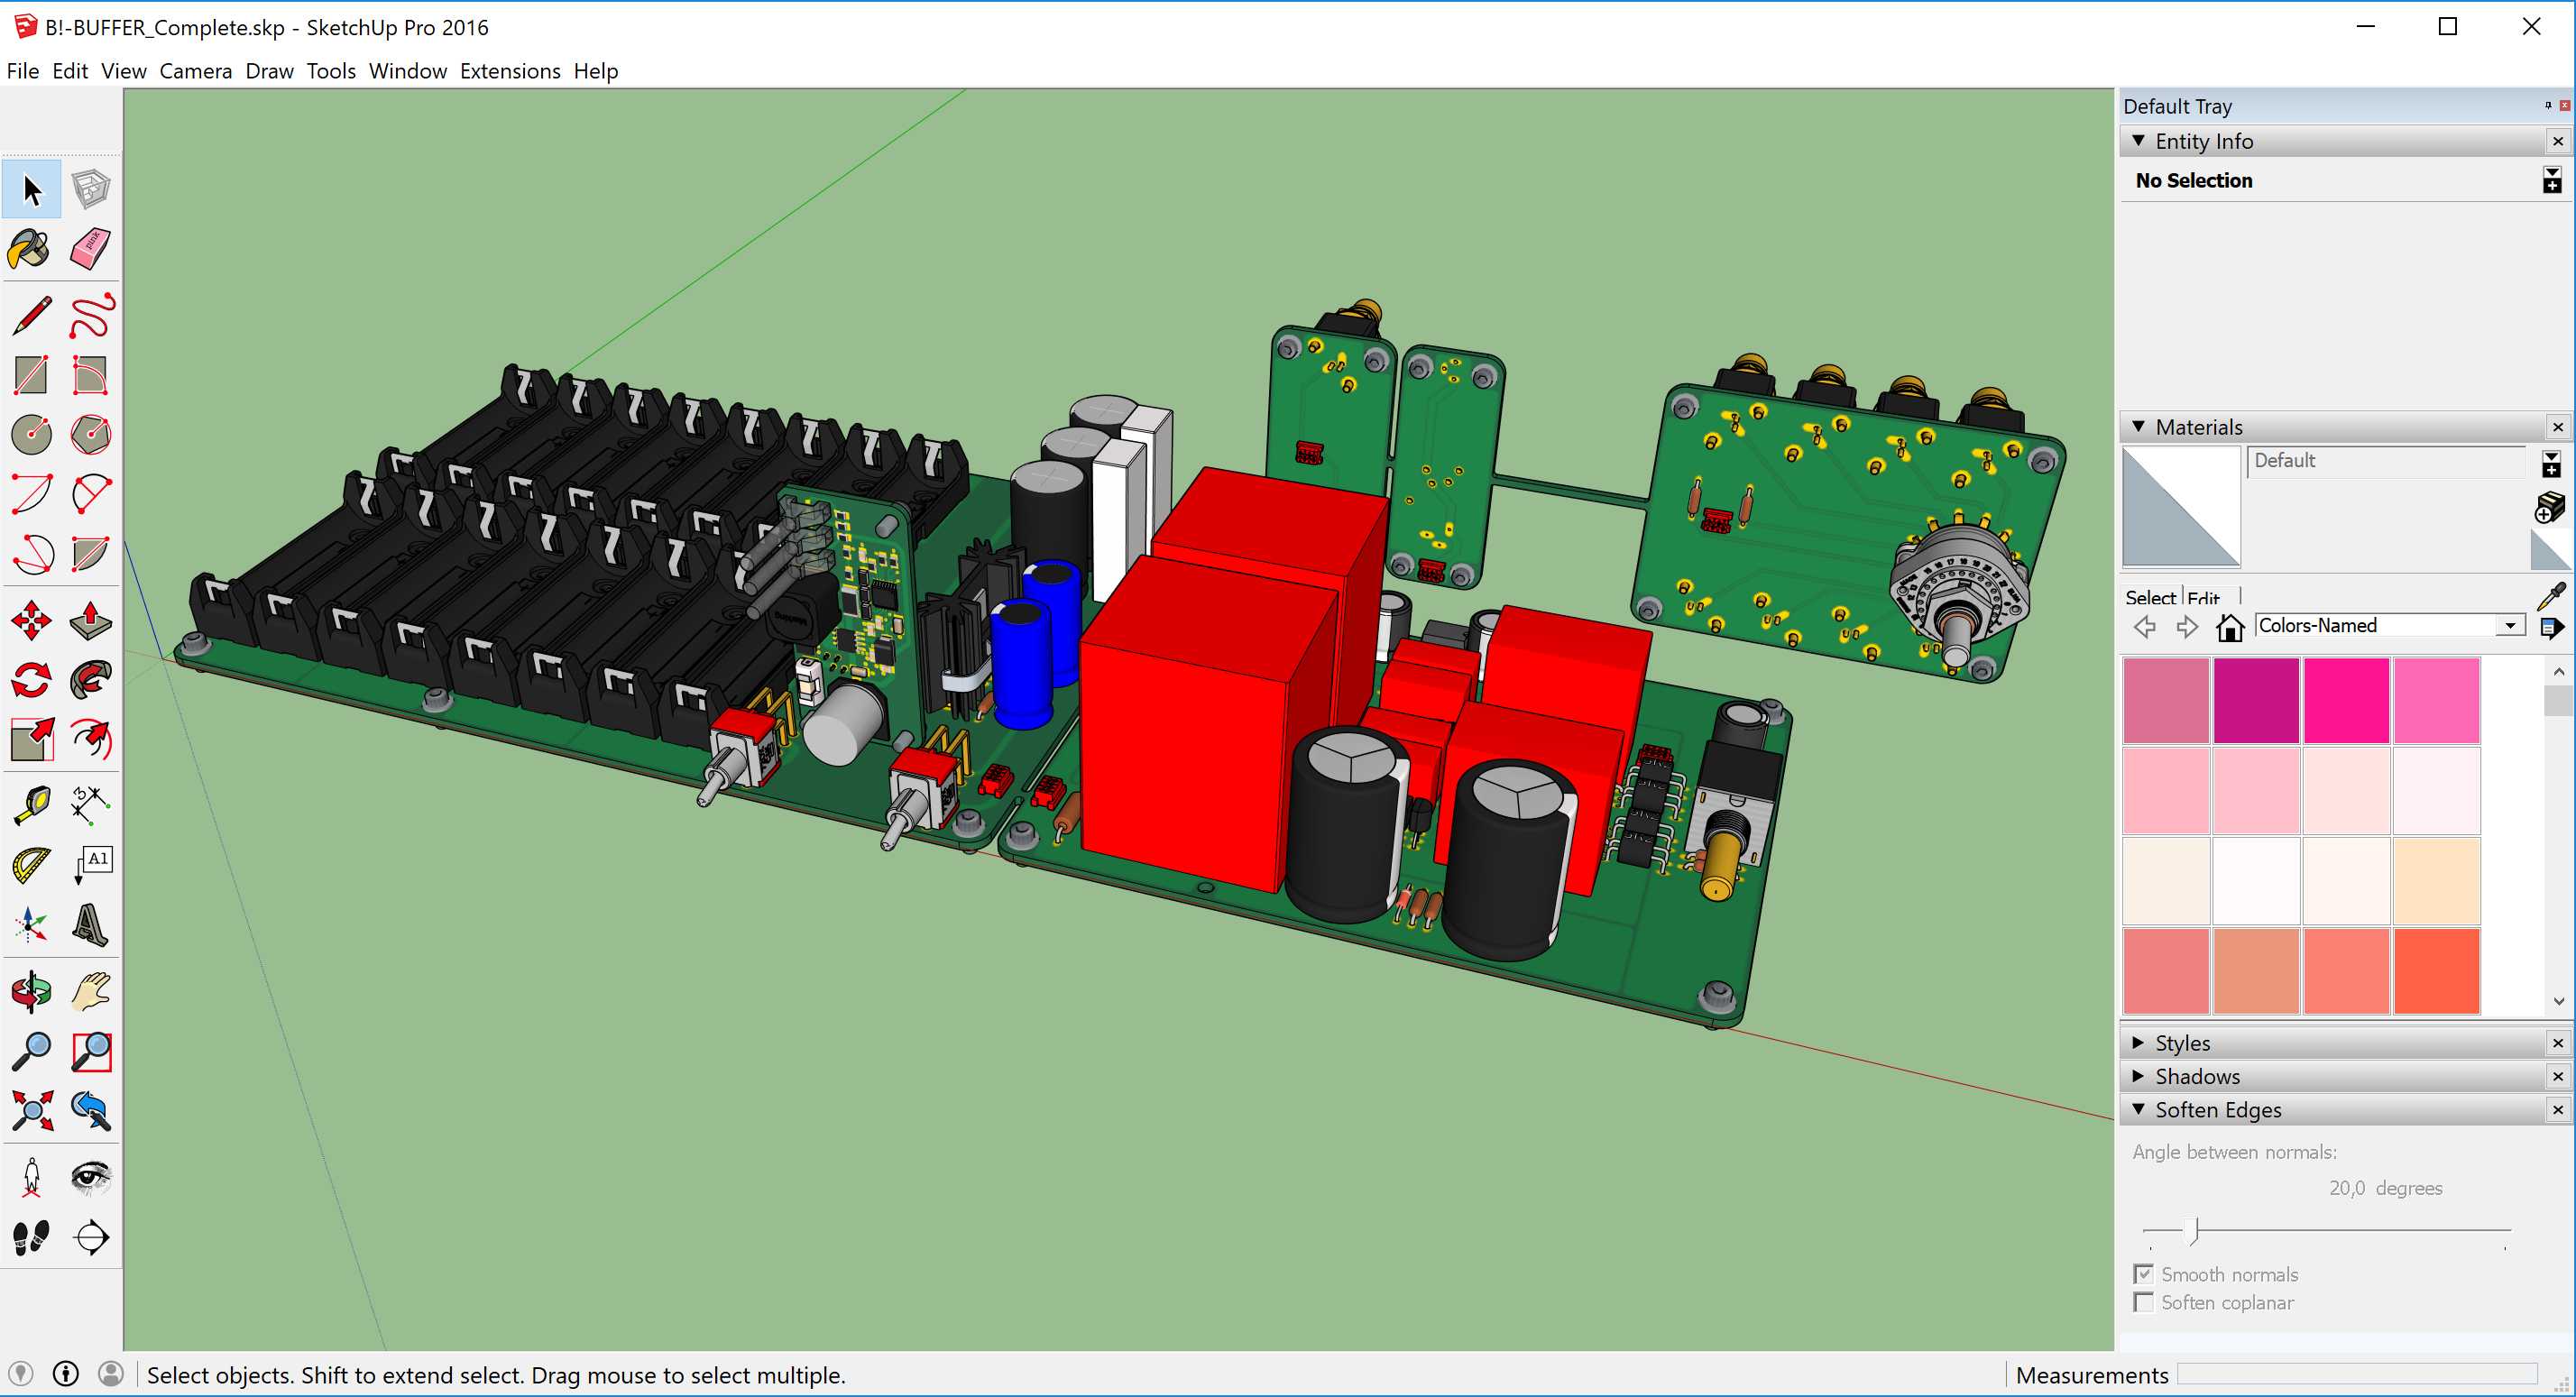This screenshot has height=1397, width=2576.
Task: Select the Section Plane tool
Action: coord(91,1237)
